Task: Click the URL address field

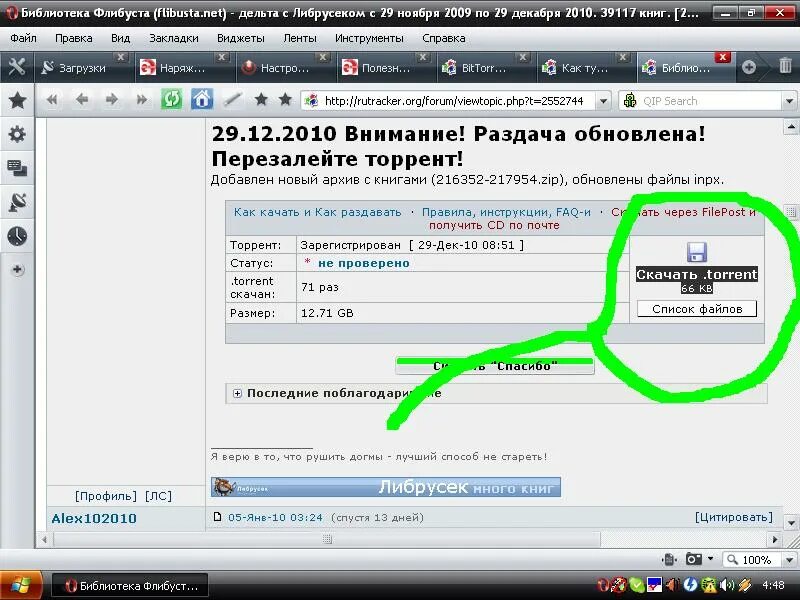Action: tap(454, 101)
